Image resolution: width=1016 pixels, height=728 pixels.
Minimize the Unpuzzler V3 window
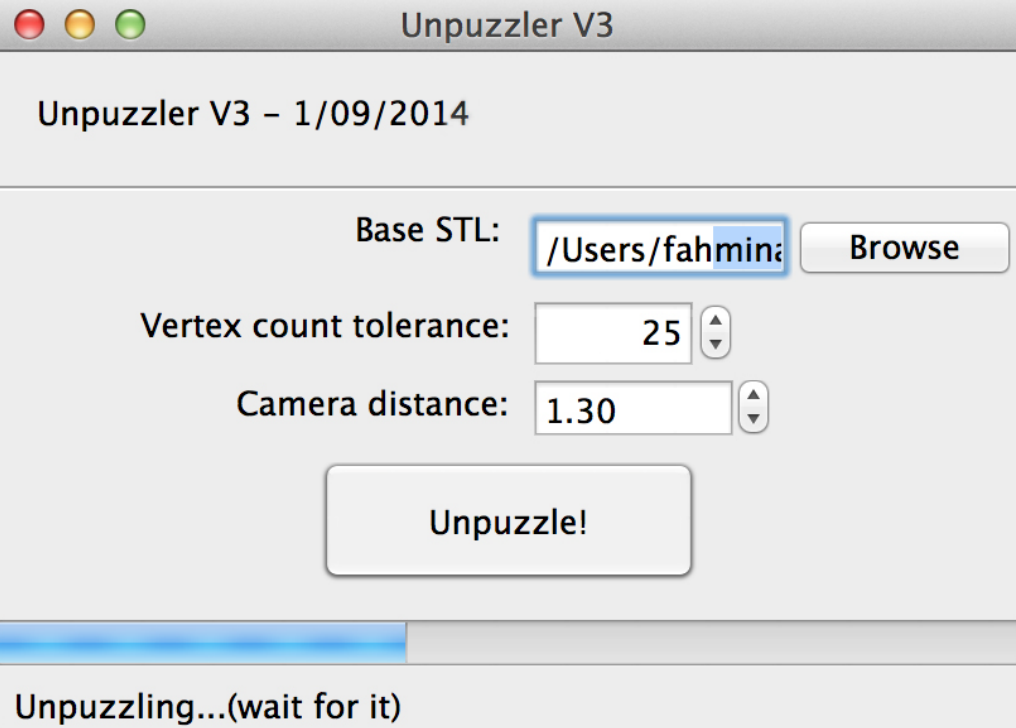[x=80, y=25]
